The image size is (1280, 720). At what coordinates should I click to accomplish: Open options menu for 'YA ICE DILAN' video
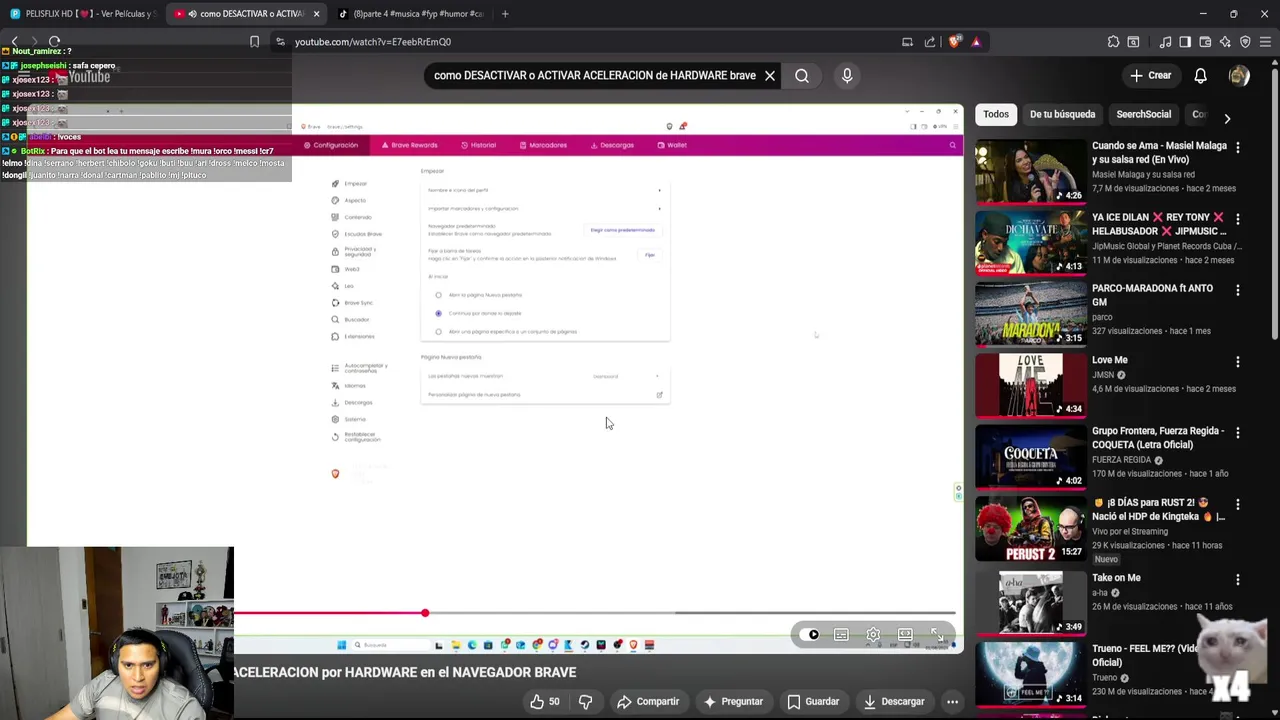click(1237, 218)
